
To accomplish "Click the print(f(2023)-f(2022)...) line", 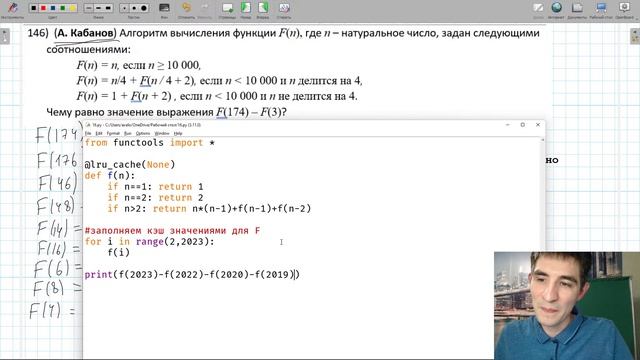I will (x=192, y=275).
